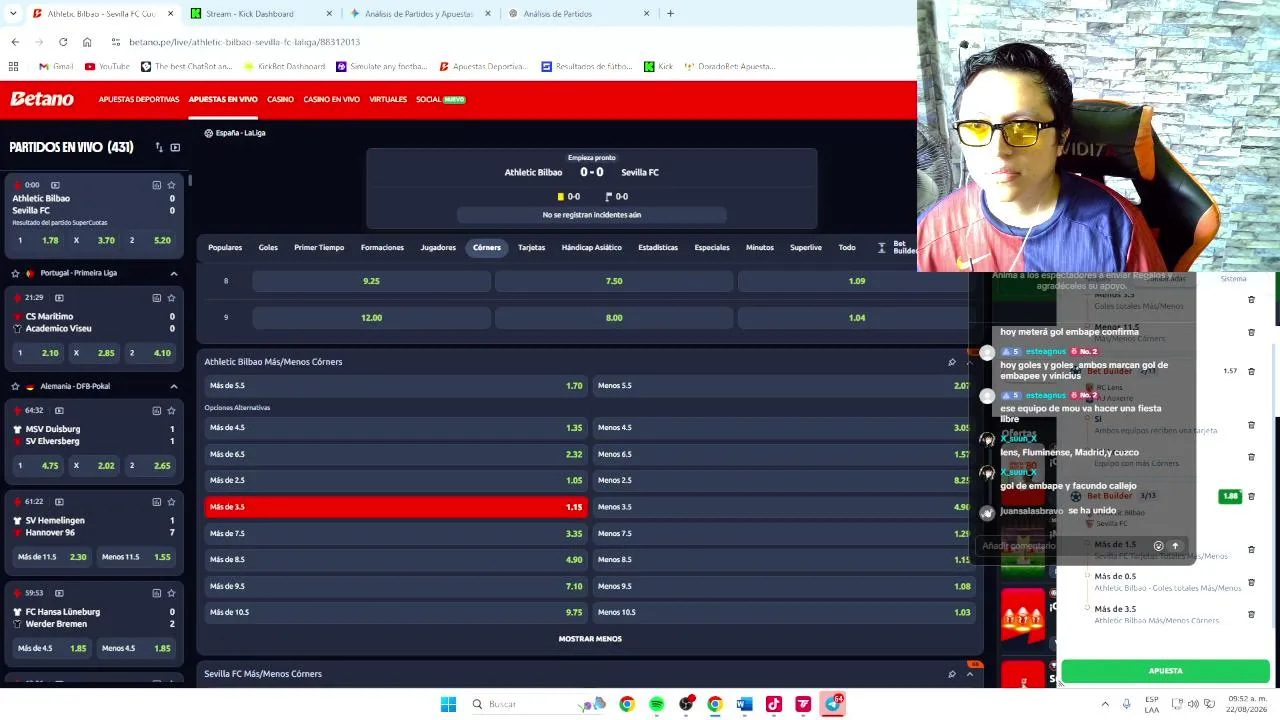Collapse the Portugal - Primeira Liga section

pyautogui.click(x=173, y=273)
